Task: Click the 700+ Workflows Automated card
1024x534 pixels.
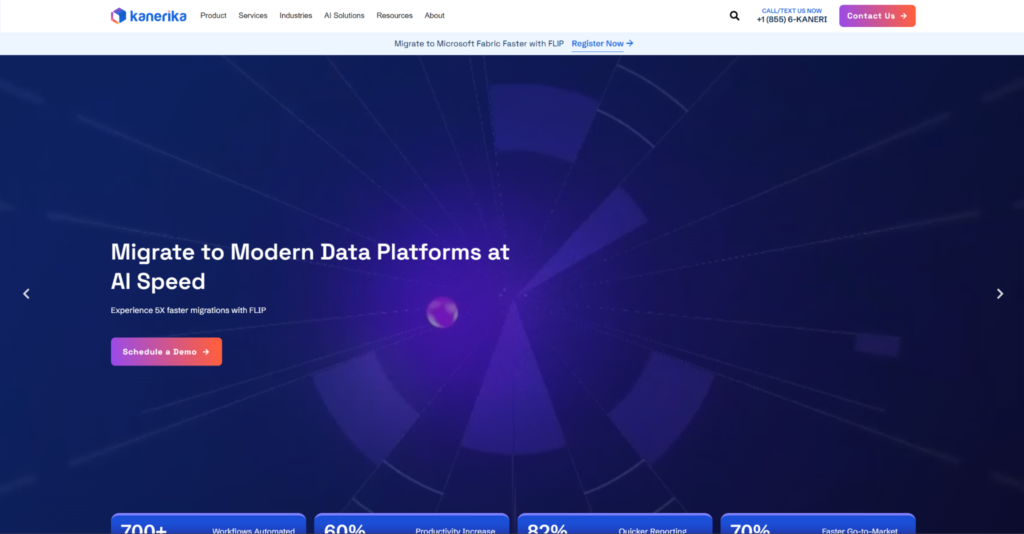Action: click(x=208, y=524)
